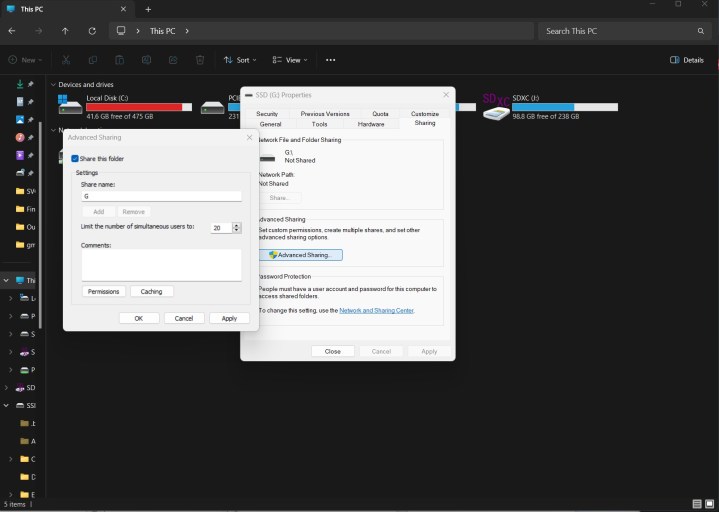Collapse the Devices and drives group
The height and width of the screenshot is (512, 719).
point(52,85)
